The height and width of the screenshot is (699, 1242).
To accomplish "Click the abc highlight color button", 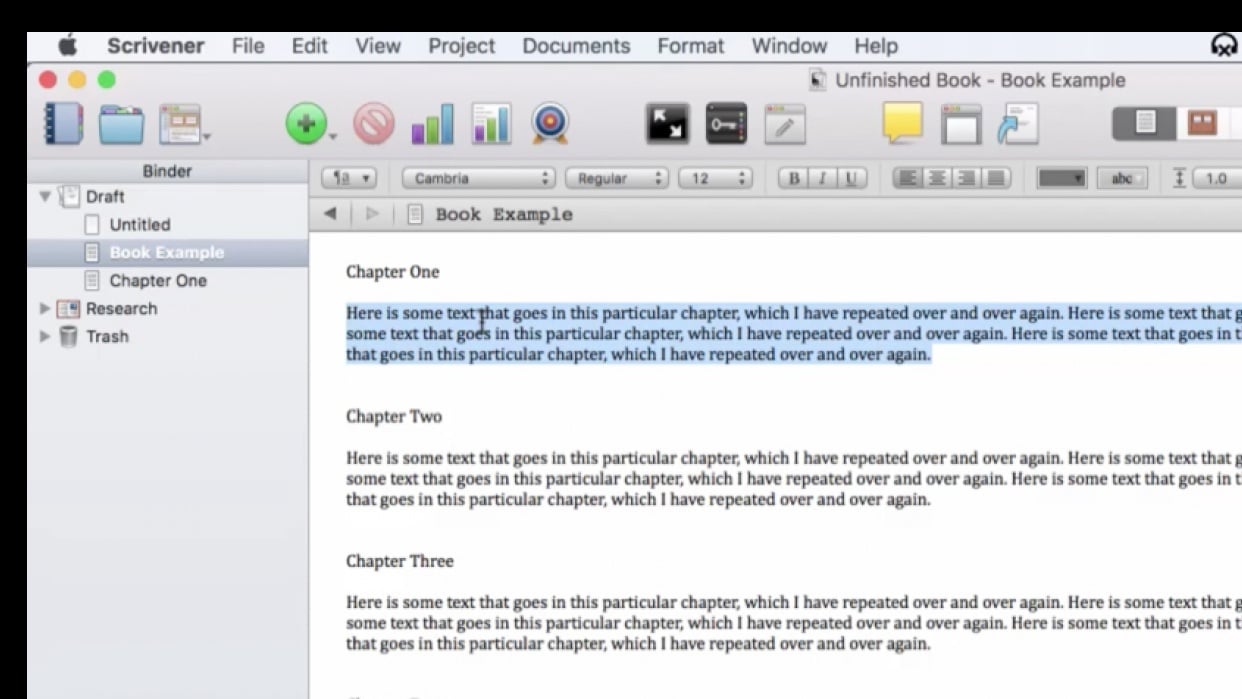I will 1122,178.
